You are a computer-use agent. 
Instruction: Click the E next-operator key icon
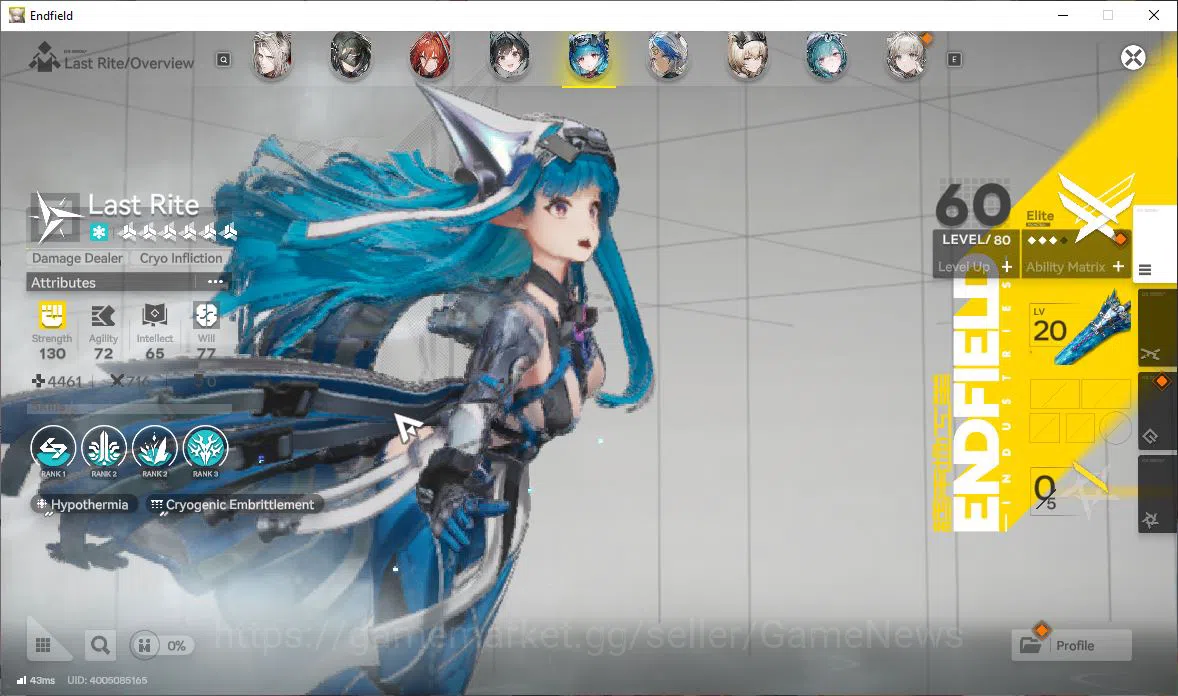tap(954, 59)
